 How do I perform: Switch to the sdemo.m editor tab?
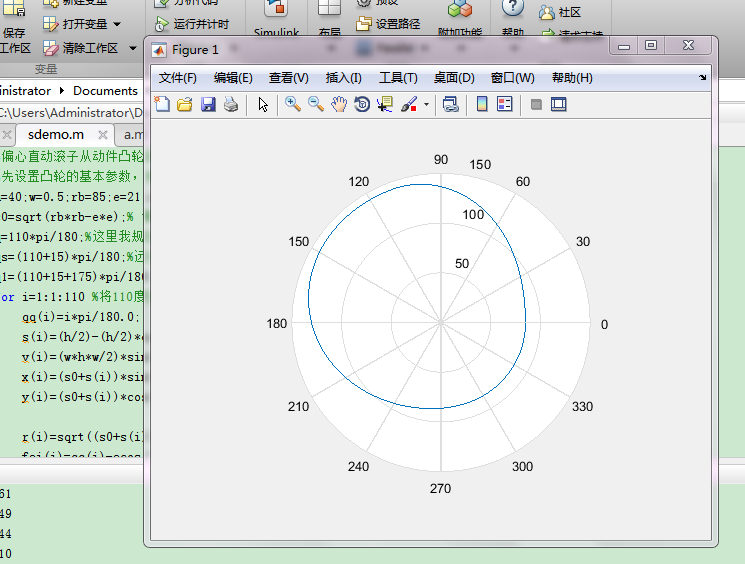[x=56, y=134]
